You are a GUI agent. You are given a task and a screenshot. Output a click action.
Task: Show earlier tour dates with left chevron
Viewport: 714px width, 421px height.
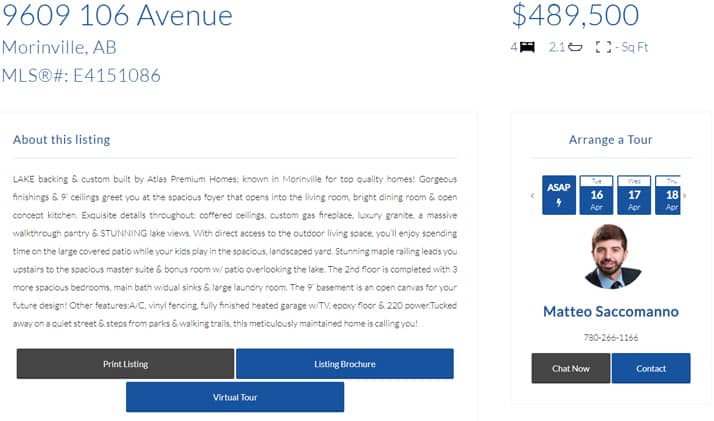tap(532, 196)
